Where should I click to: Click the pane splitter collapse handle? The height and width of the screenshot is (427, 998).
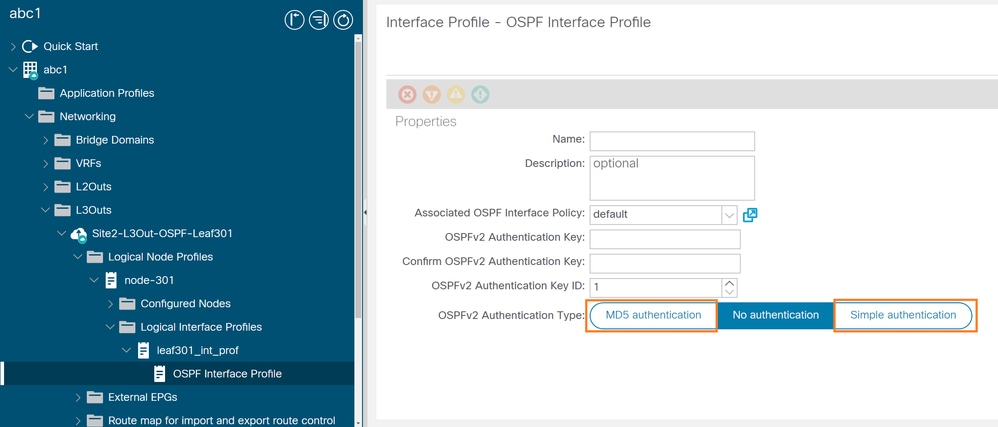(x=365, y=213)
